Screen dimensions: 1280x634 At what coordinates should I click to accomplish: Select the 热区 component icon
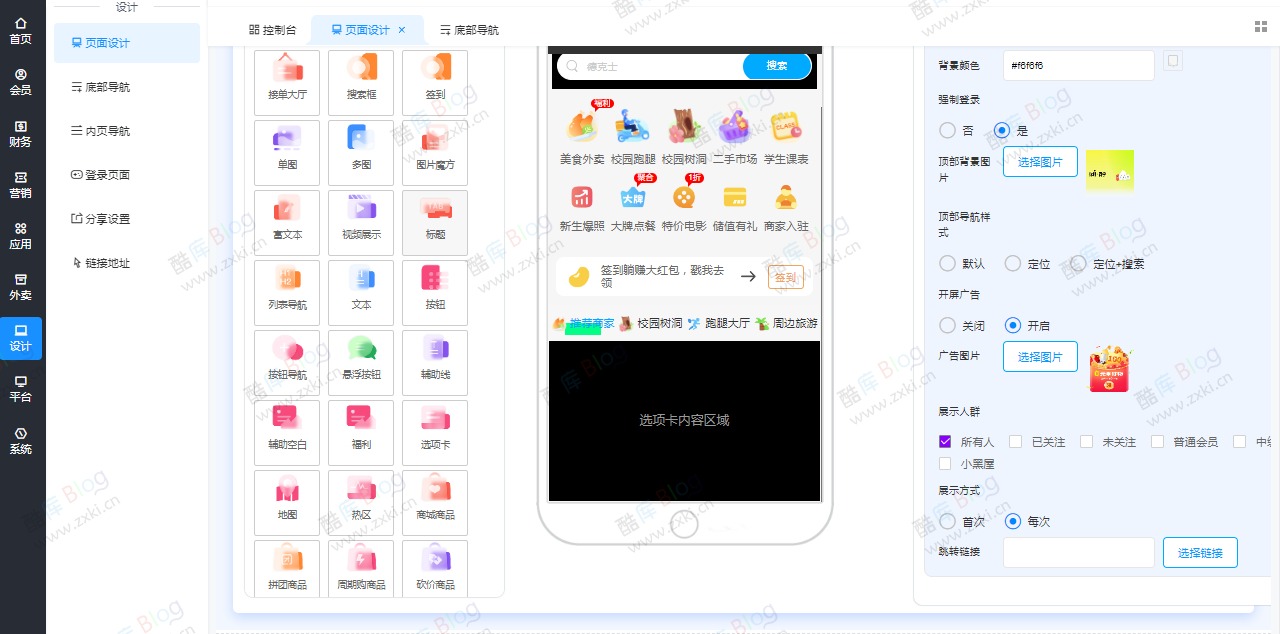coord(361,502)
